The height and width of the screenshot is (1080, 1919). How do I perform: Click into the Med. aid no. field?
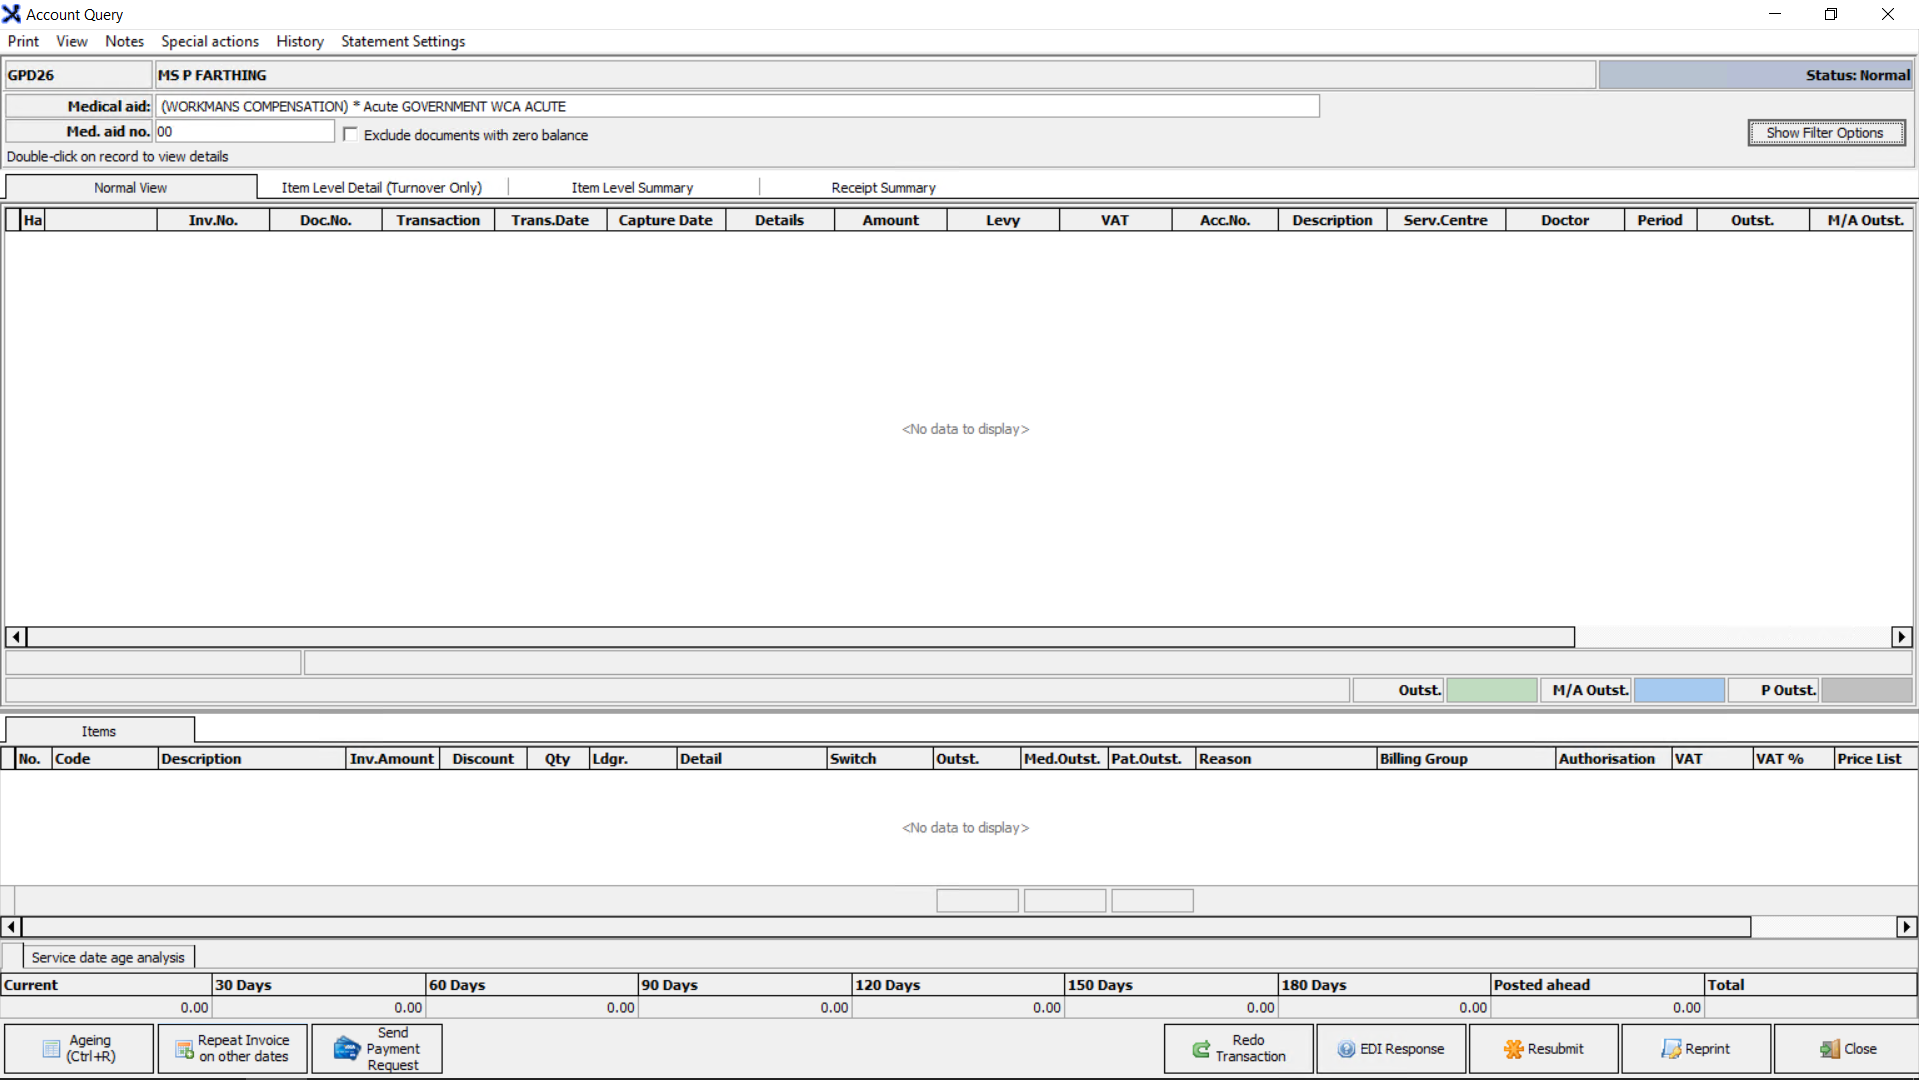click(x=245, y=131)
